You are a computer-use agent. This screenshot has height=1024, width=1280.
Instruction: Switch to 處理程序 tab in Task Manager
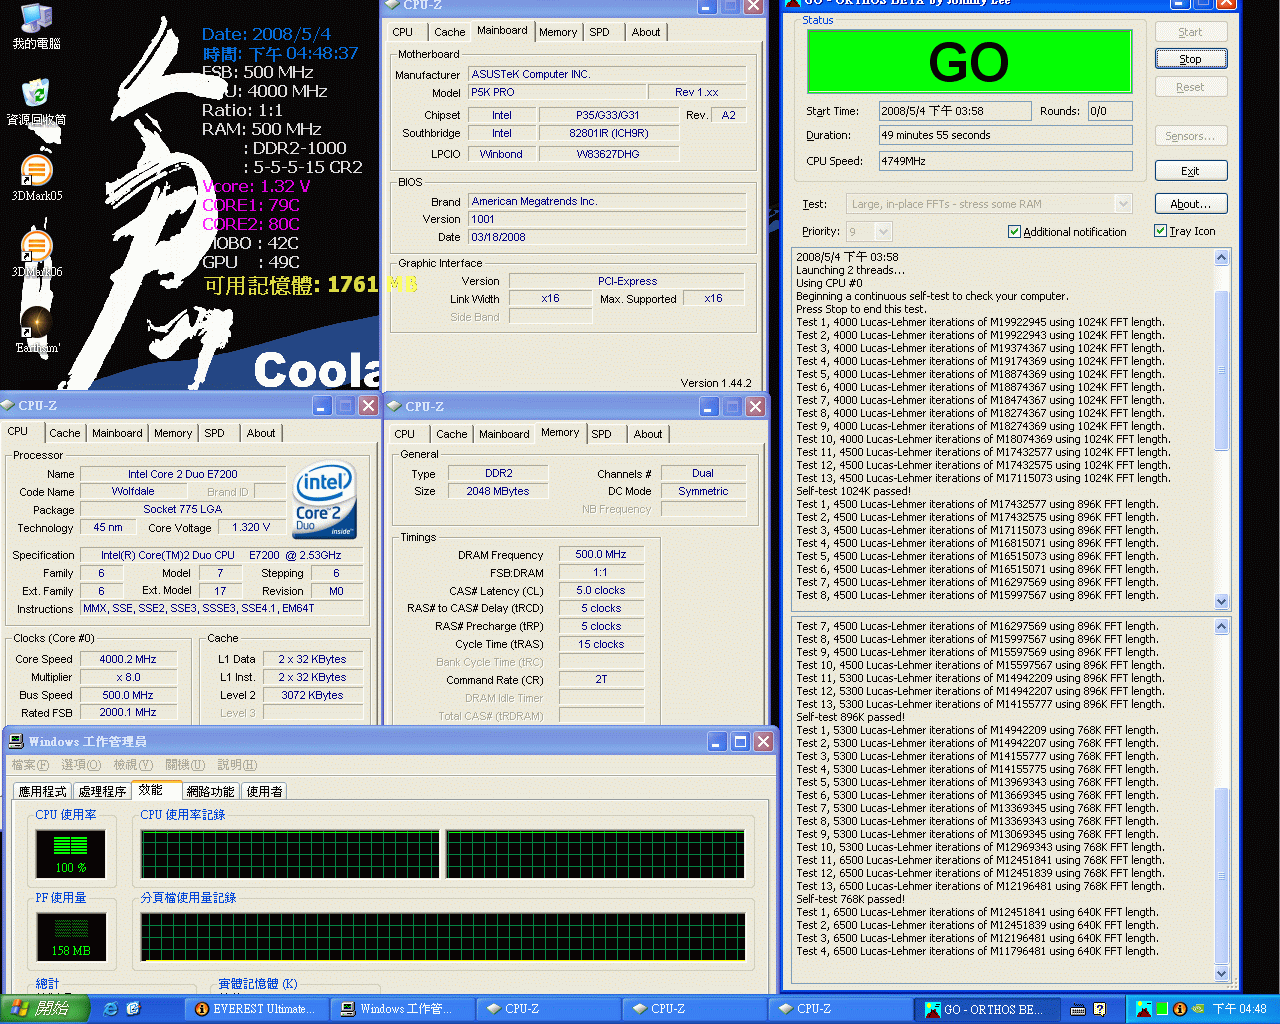point(102,791)
